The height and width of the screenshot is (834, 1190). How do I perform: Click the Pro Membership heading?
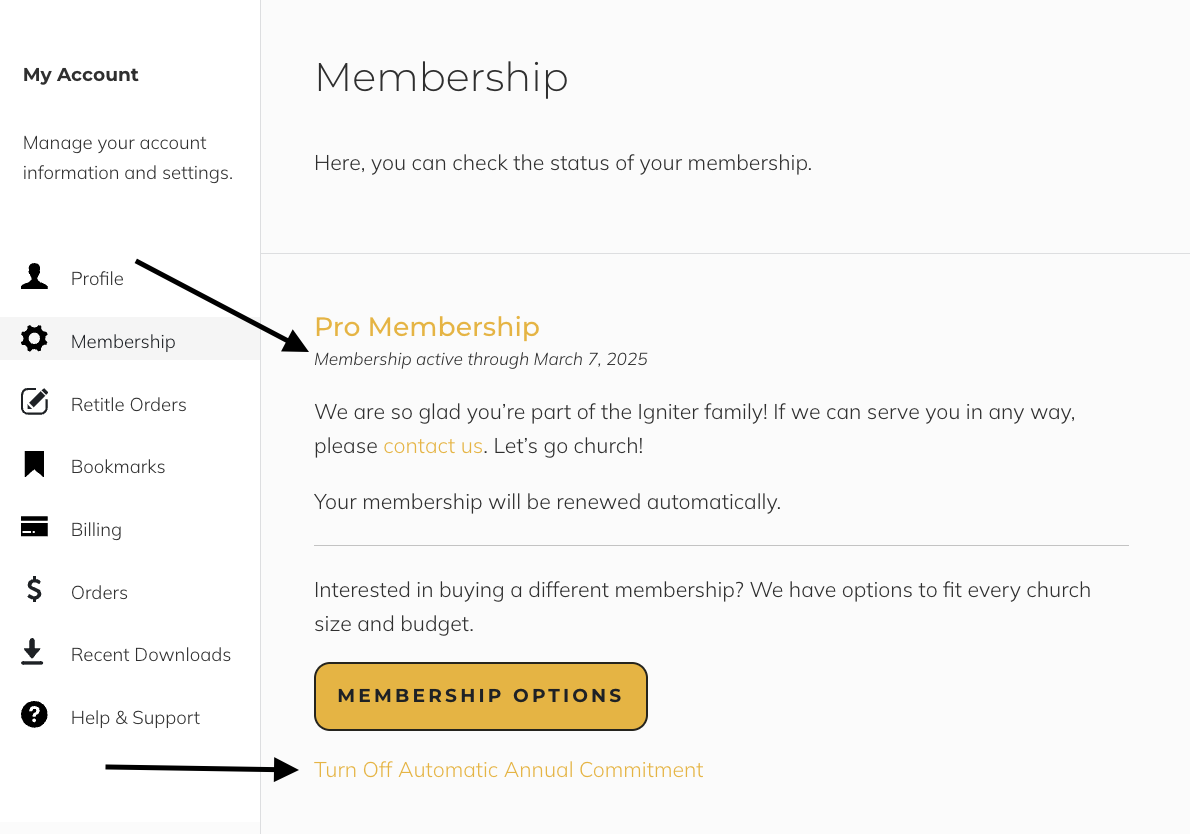pyautogui.click(x=426, y=327)
